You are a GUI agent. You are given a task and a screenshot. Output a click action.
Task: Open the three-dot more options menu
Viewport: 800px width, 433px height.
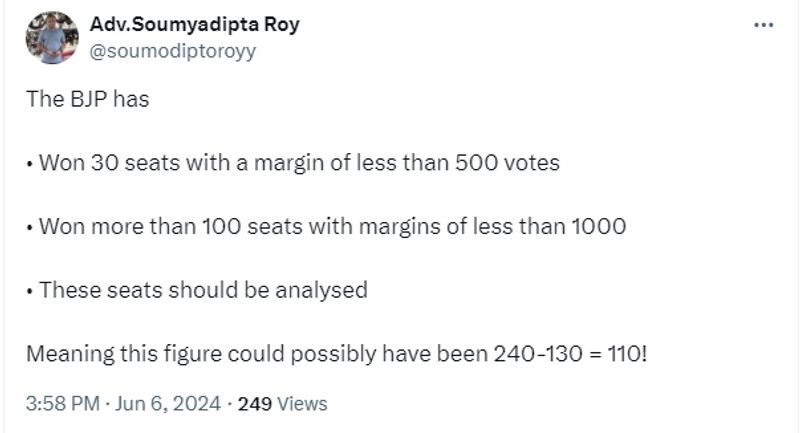764,24
